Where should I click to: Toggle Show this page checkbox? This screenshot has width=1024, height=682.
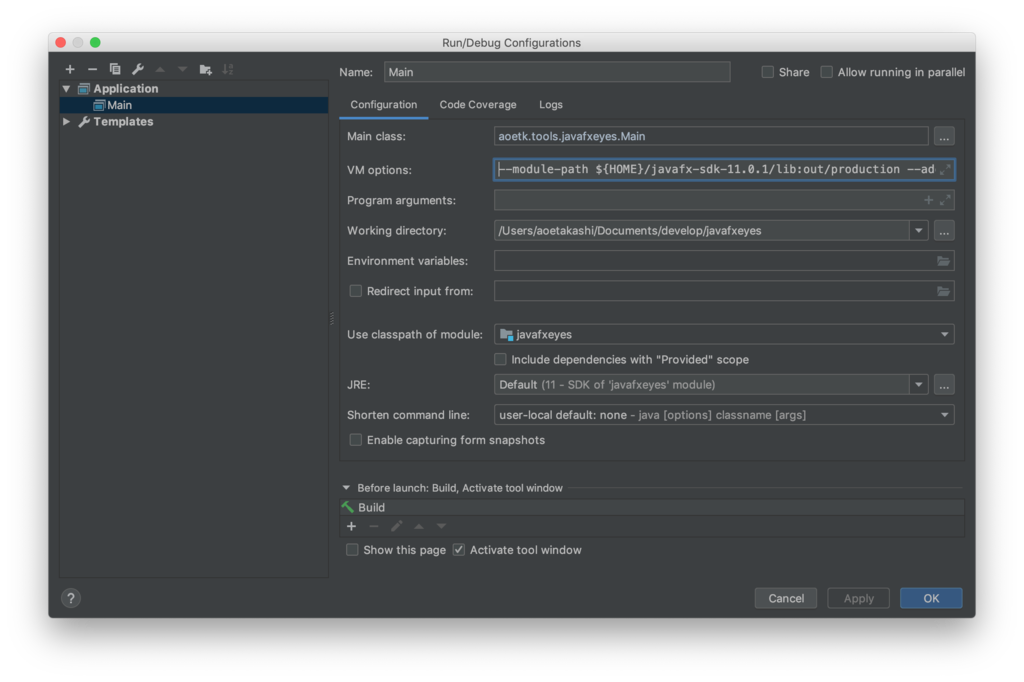coord(352,550)
